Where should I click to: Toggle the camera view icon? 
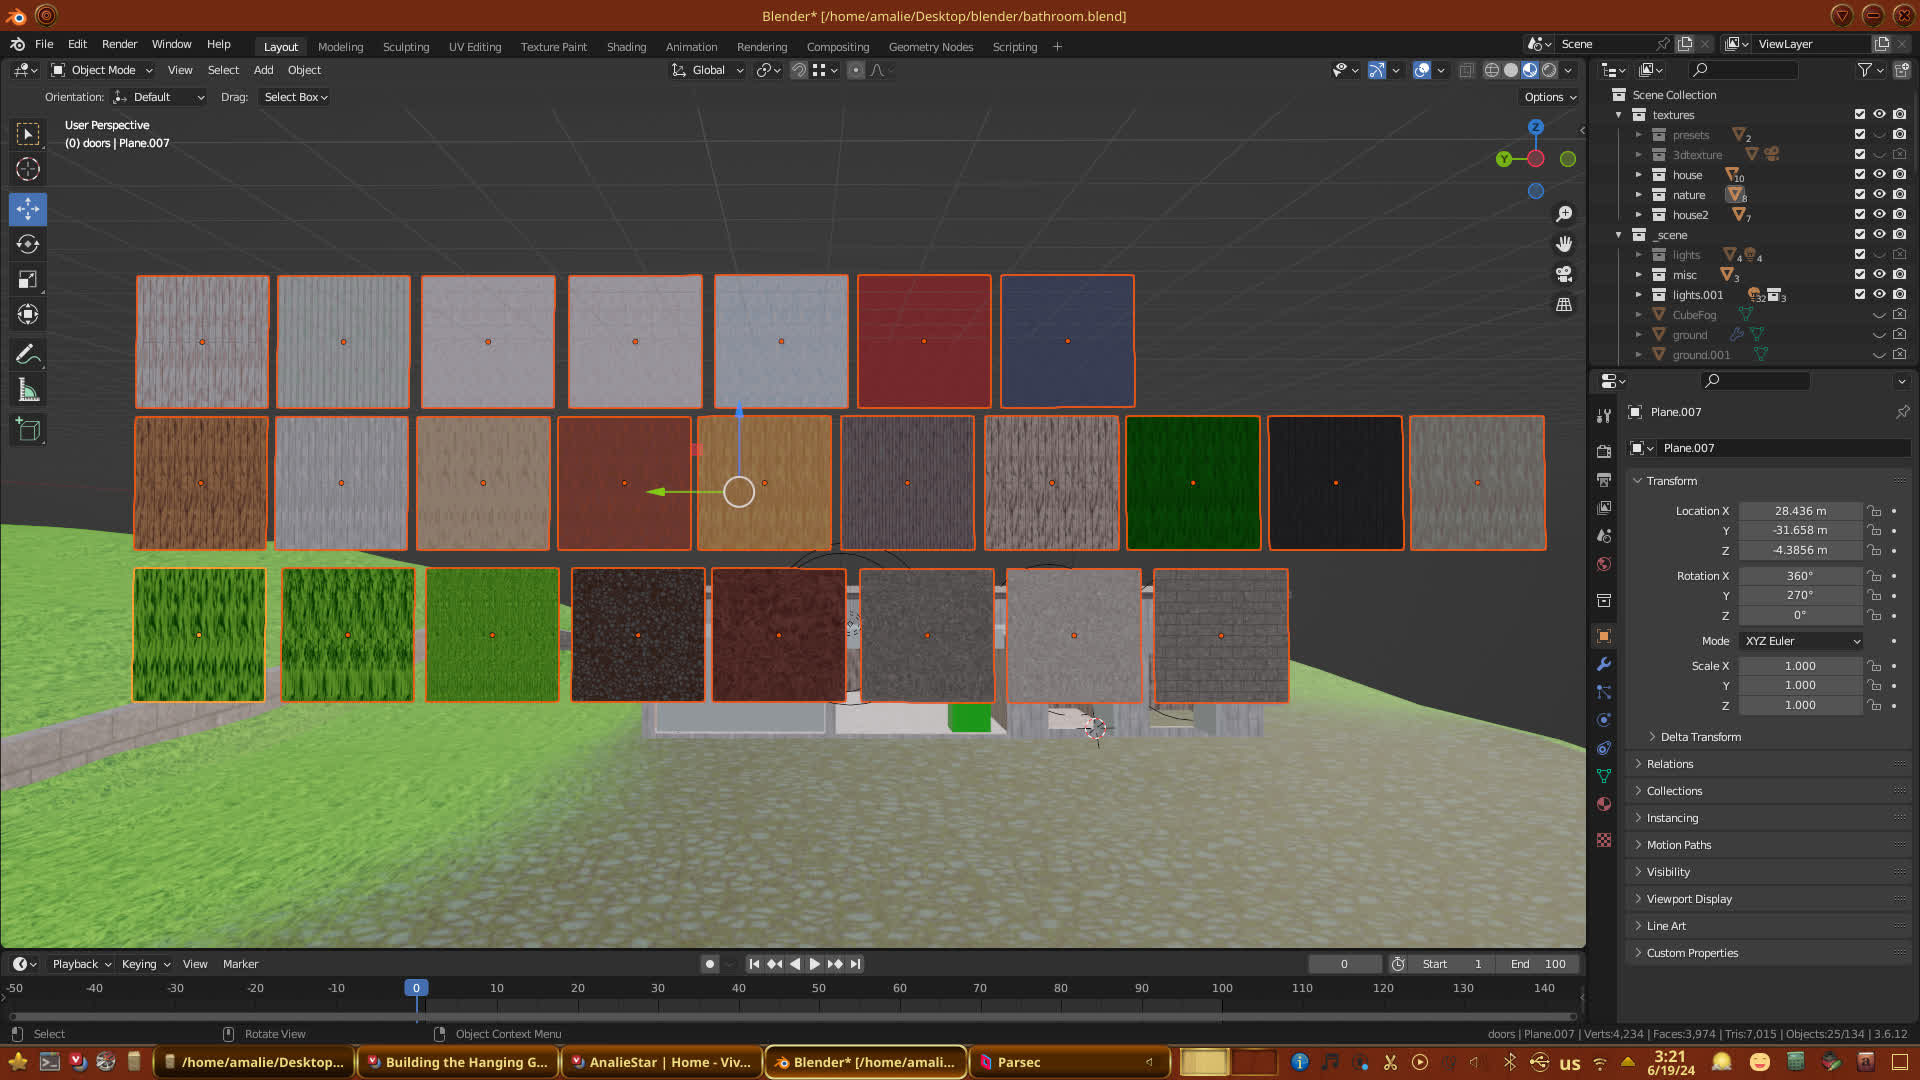point(1564,274)
